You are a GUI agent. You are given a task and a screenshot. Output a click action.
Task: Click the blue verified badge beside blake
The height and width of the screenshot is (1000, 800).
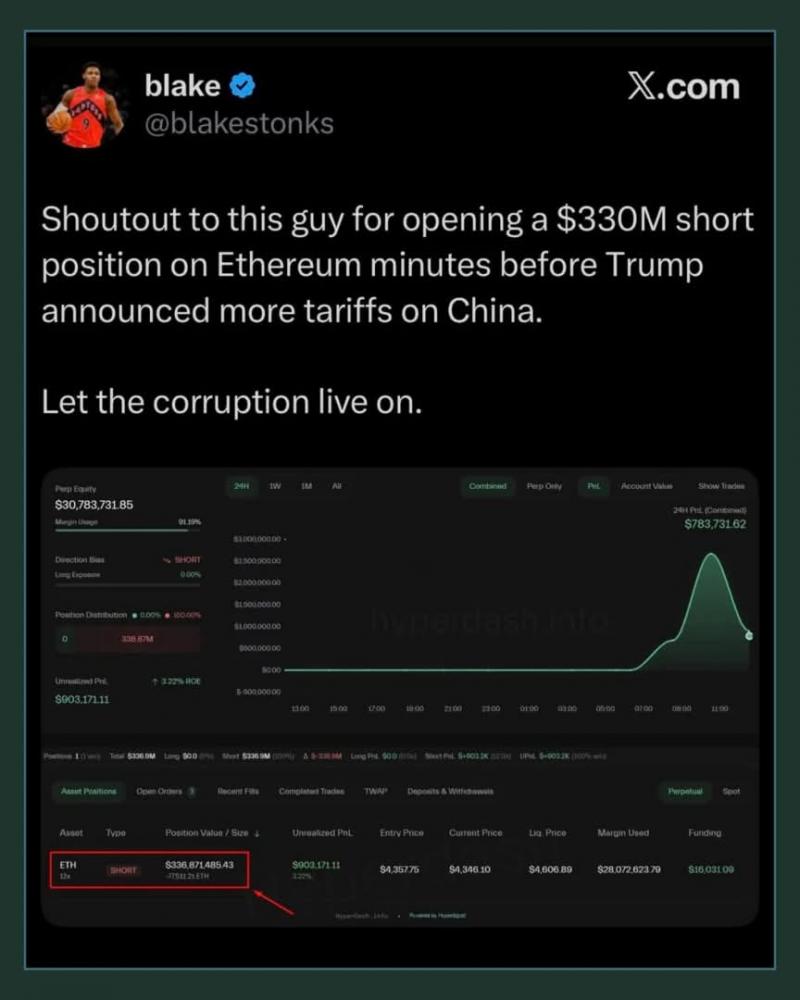point(243,87)
